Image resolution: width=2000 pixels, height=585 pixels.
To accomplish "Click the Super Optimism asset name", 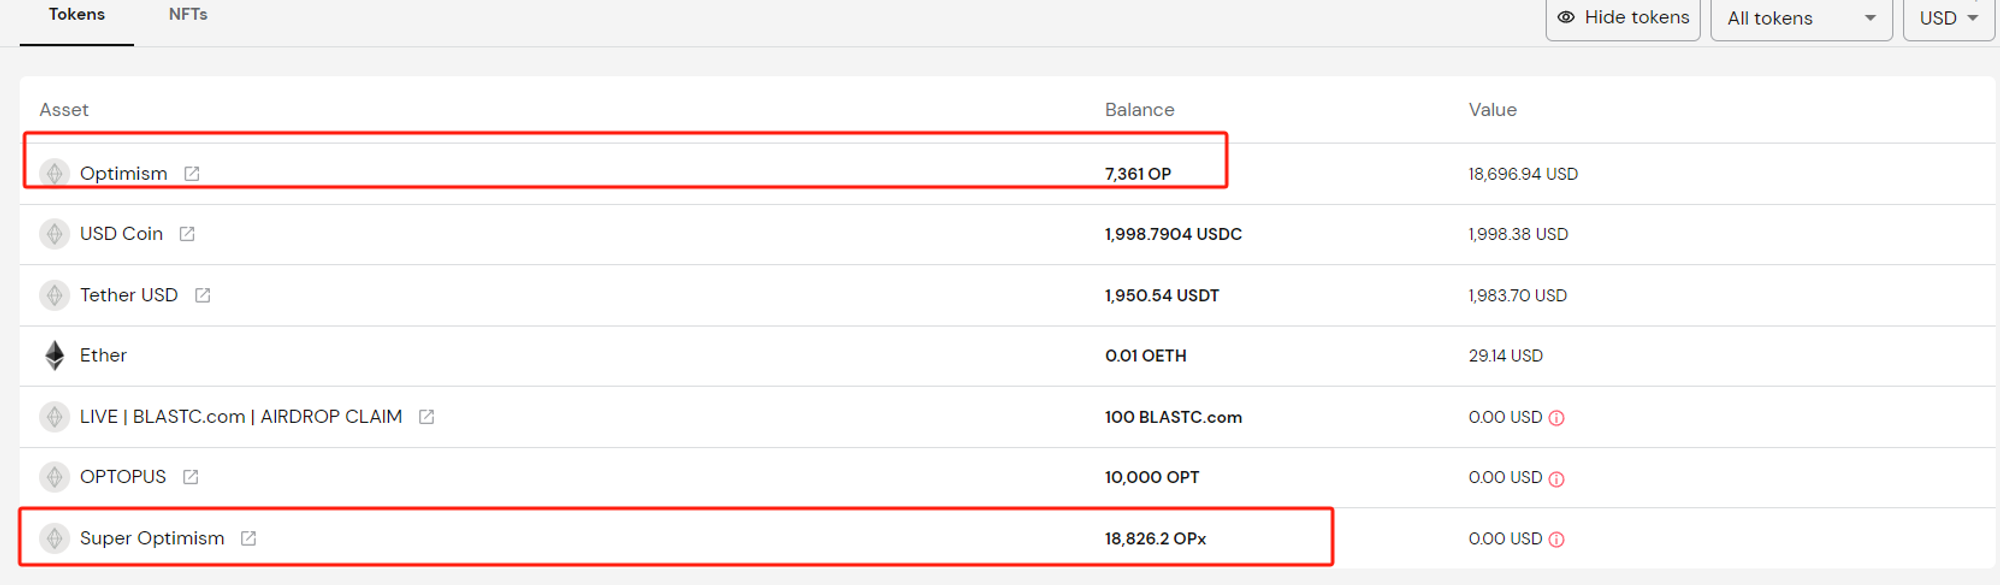I will click(x=152, y=538).
